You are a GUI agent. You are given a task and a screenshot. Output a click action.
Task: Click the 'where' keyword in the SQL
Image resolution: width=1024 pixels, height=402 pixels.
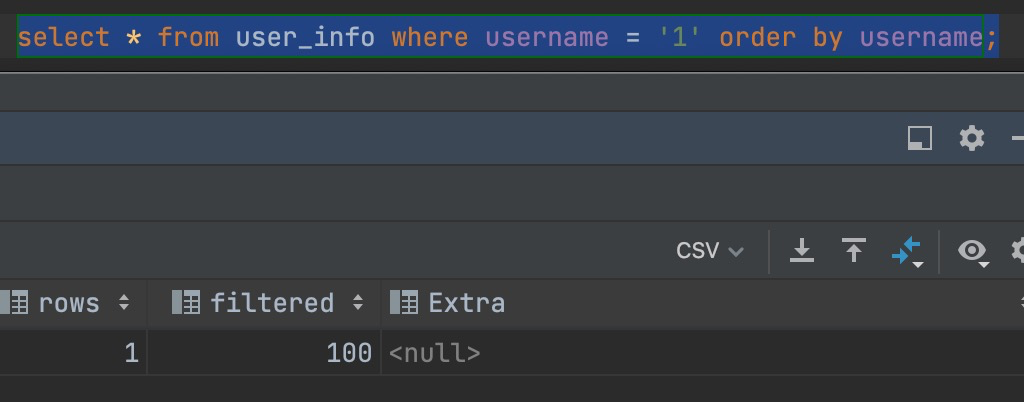[x=429, y=38]
